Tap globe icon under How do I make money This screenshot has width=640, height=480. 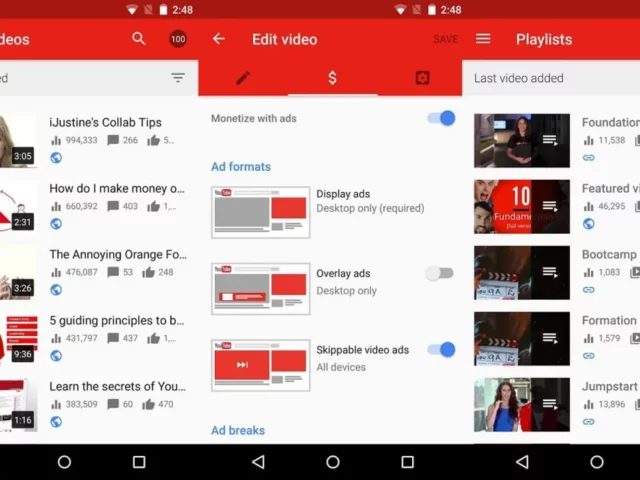coord(56,224)
